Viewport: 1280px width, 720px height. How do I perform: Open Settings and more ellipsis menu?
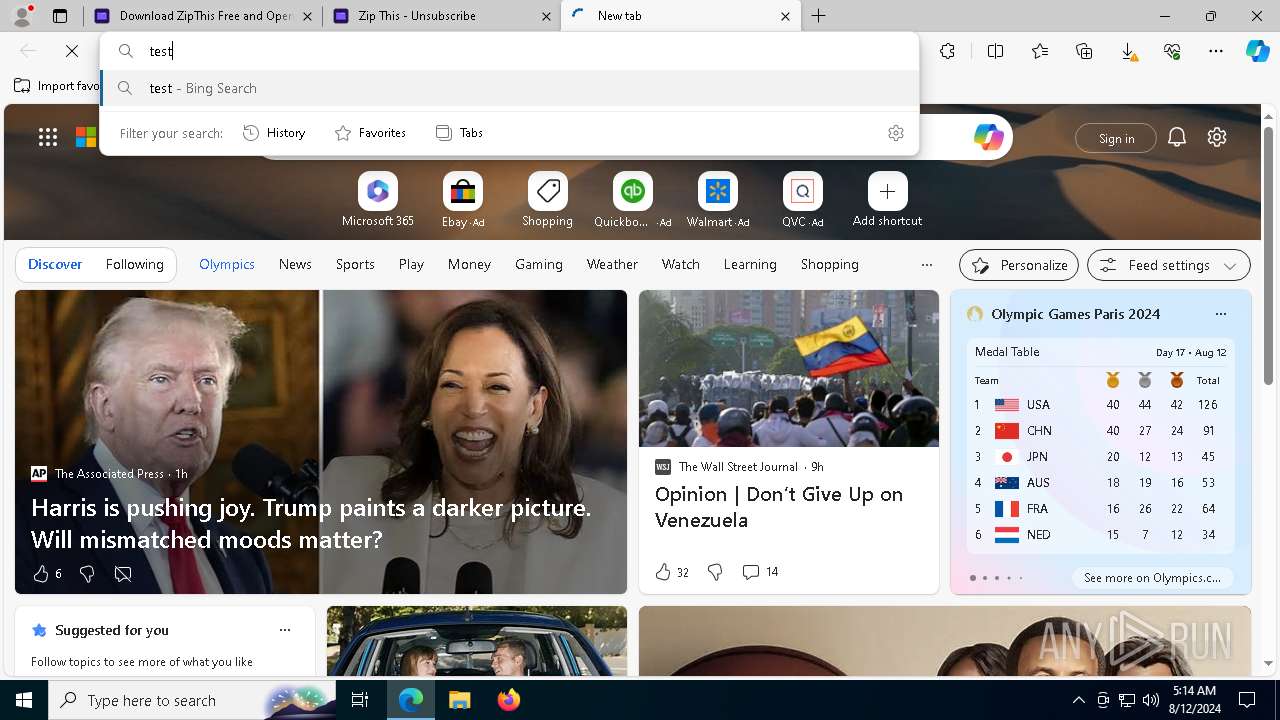(x=1216, y=51)
